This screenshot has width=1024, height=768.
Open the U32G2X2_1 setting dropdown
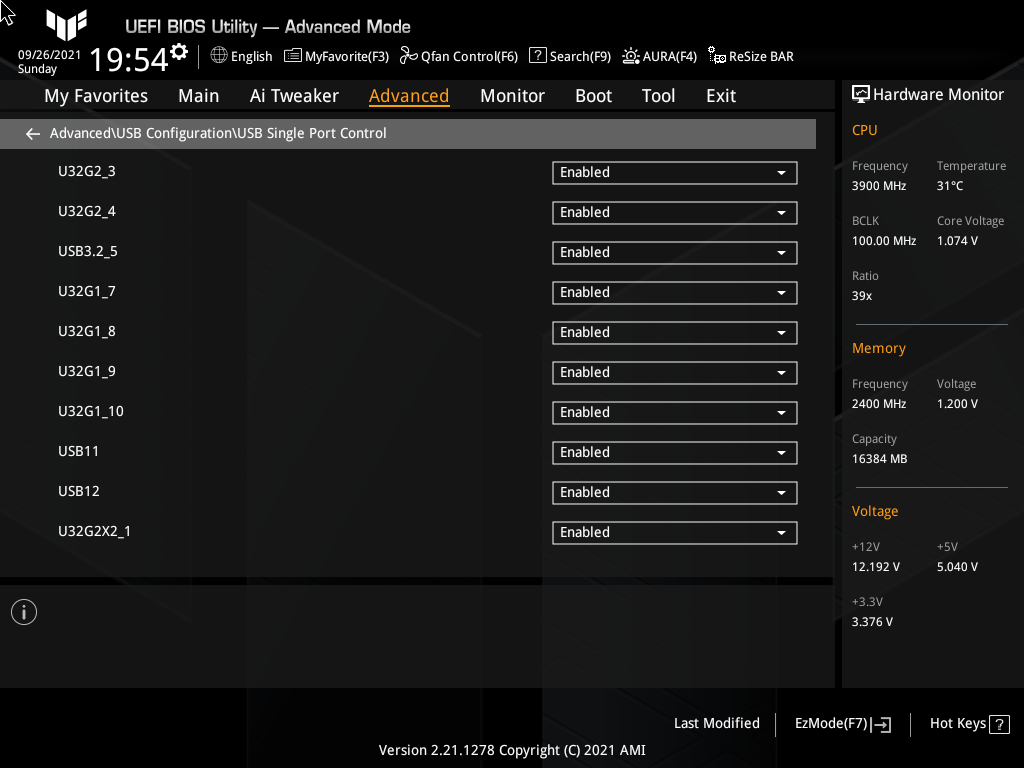pyautogui.click(x=674, y=532)
